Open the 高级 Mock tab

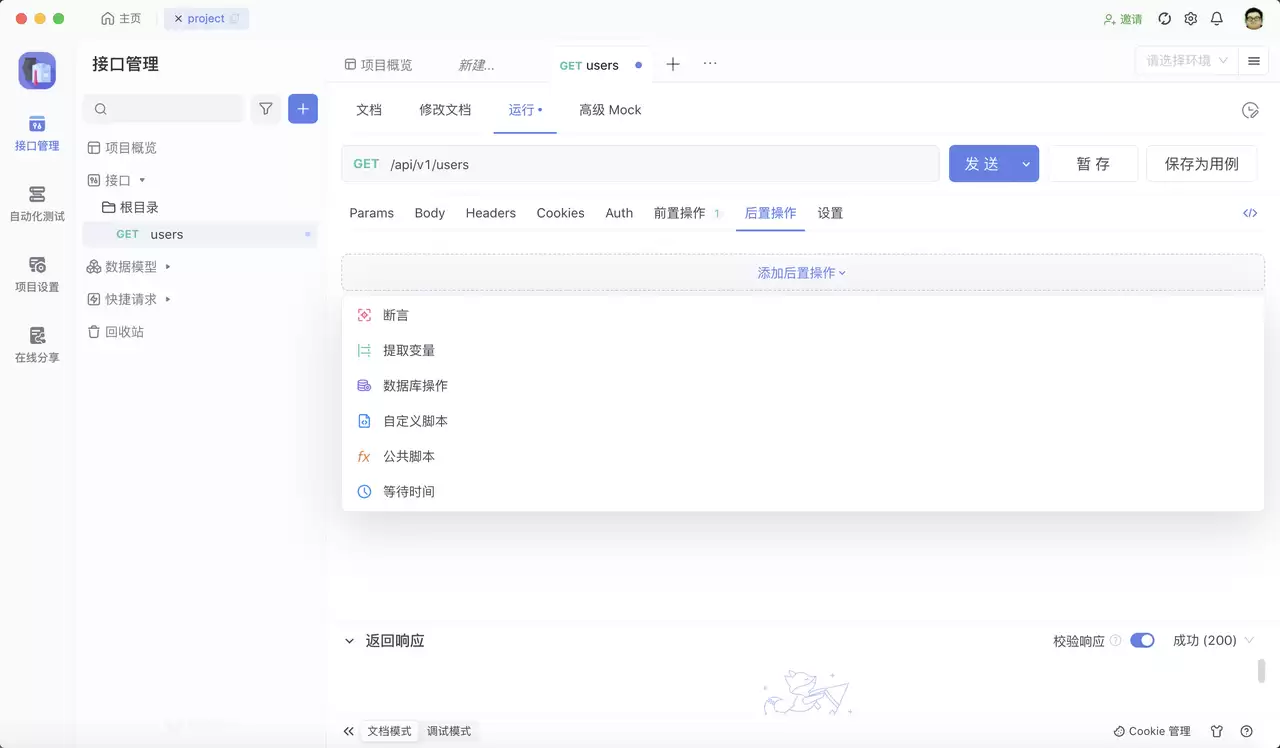click(x=610, y=110)
